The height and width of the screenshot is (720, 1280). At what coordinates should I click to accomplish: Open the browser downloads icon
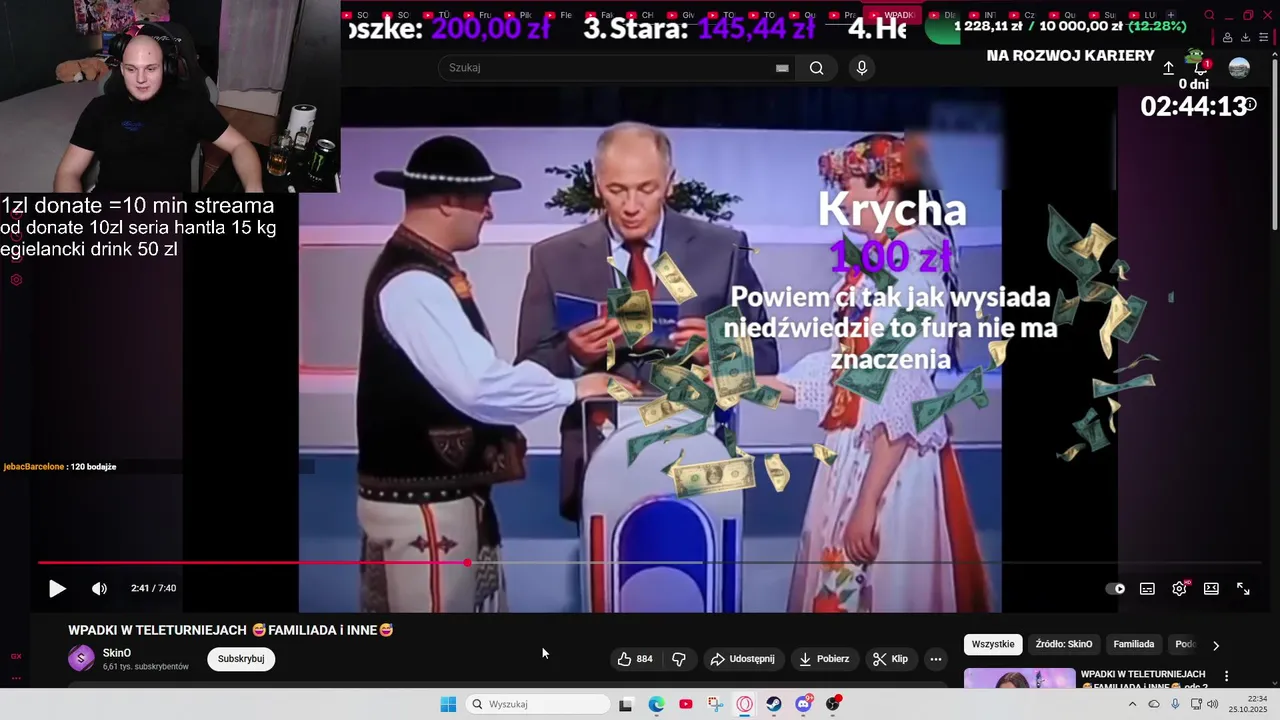coord(1245,37)
